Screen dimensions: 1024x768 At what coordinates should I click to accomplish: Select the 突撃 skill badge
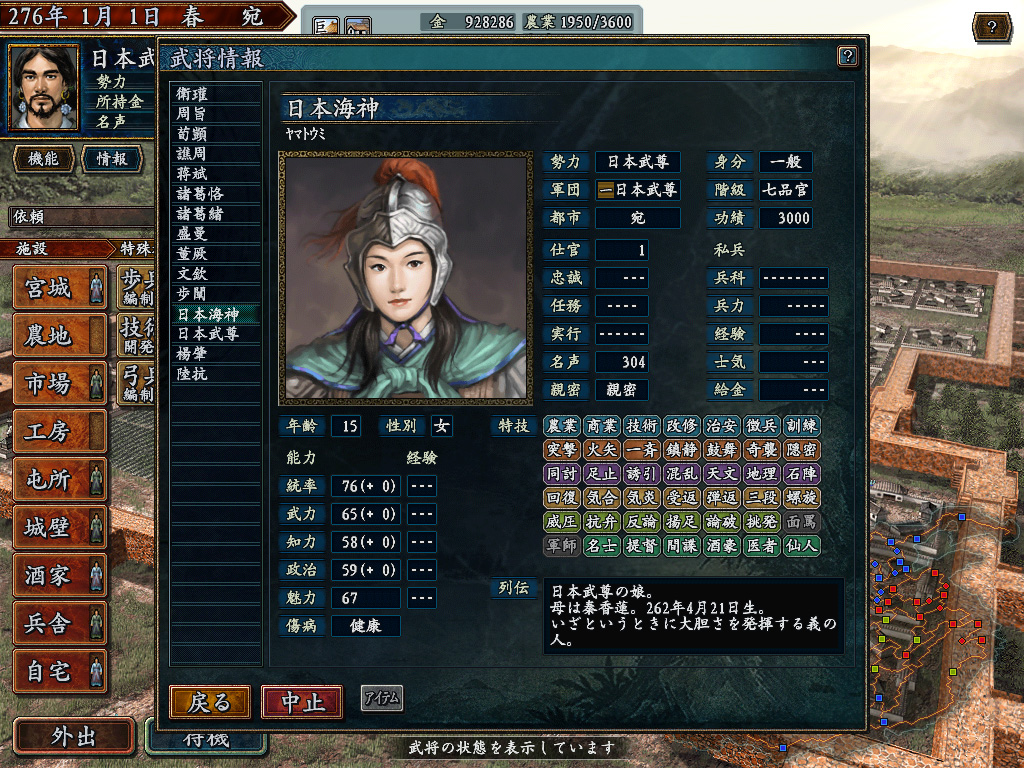562,450
